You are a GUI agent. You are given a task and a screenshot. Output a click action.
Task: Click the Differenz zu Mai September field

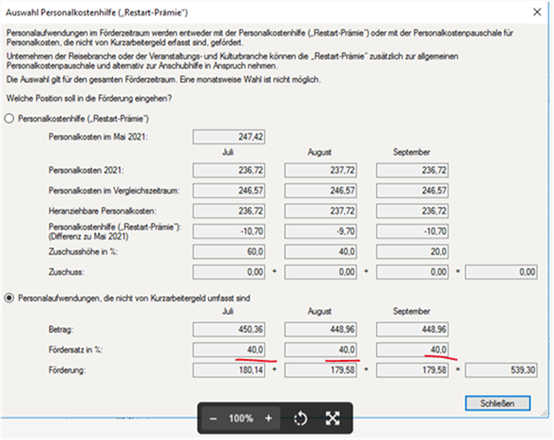click(x=412, y=231)
